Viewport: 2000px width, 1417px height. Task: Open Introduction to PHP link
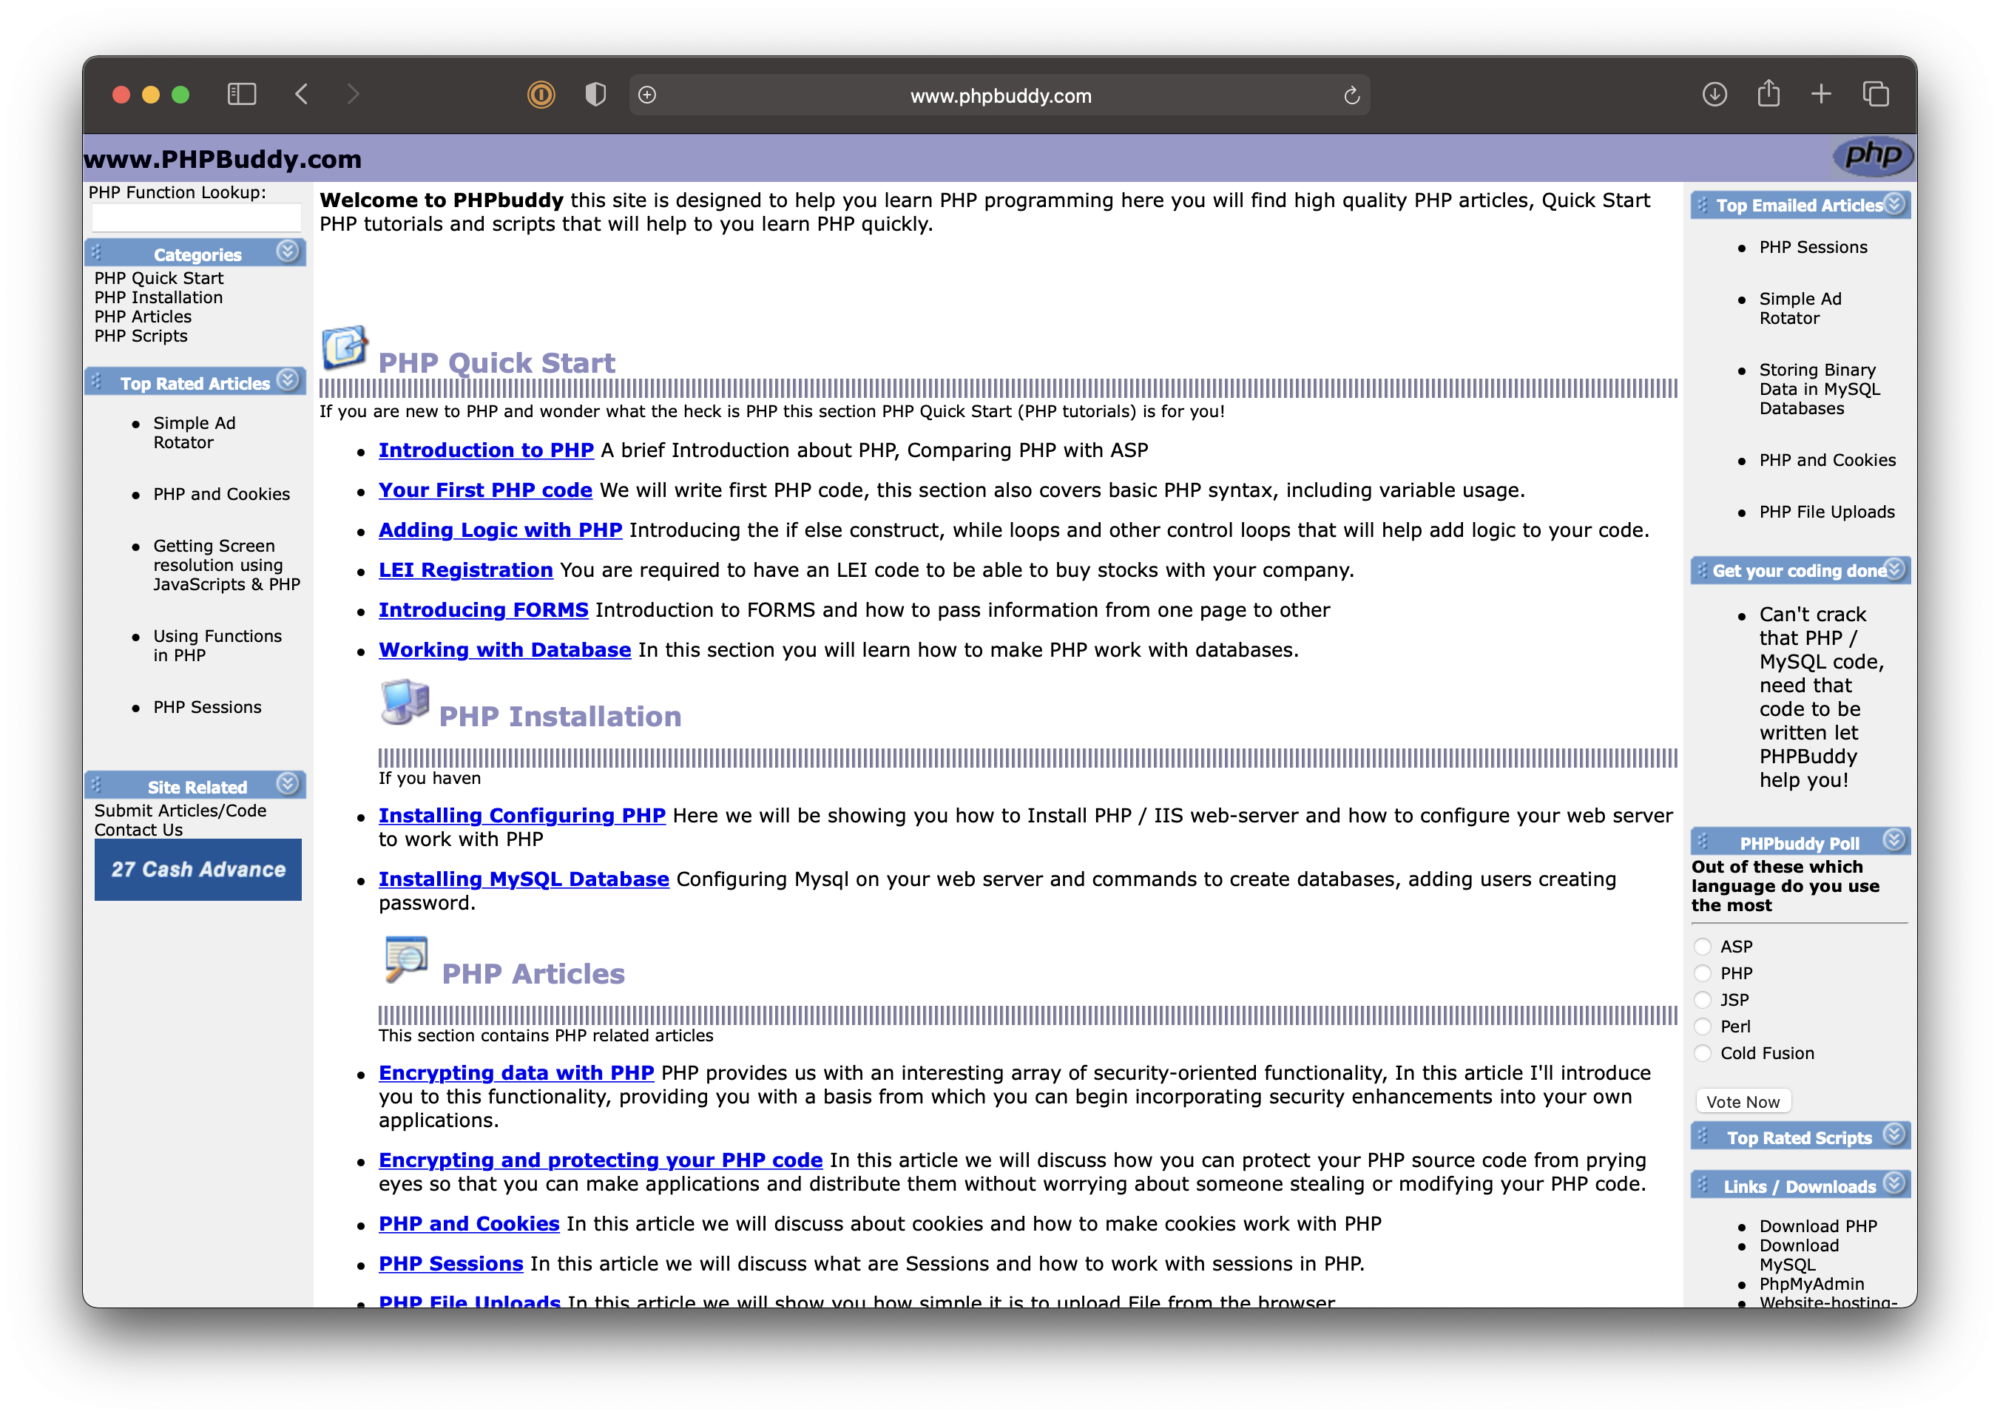[486, 450]
